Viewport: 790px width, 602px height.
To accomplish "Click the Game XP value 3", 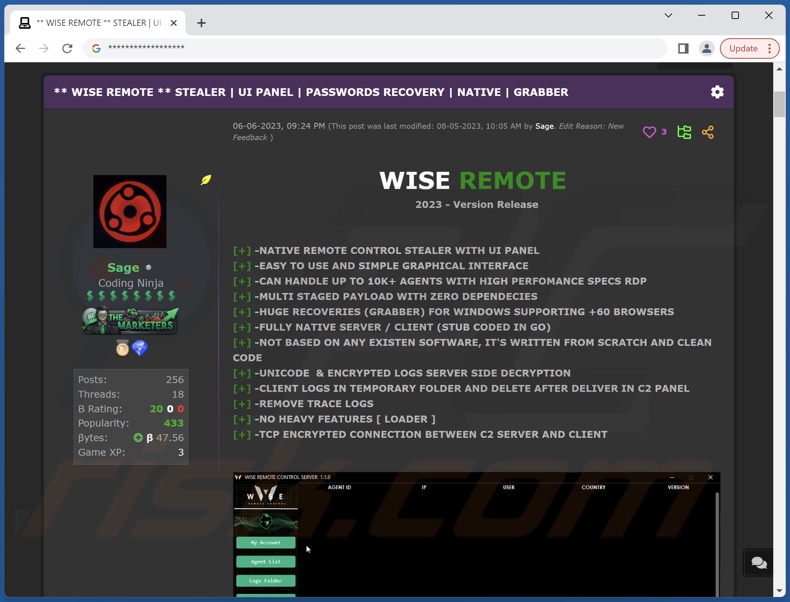I will pos(181,452).
